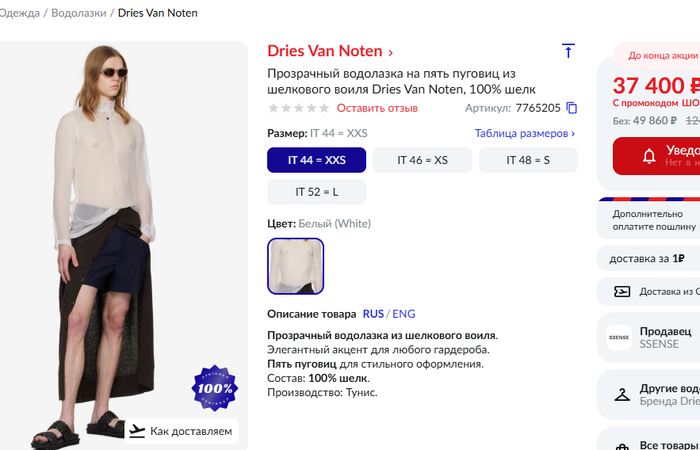The width and height of the screenshot is (700, 450).
Task: Open the 'Таблица размеров' size chart
Action: click(524, 133)
